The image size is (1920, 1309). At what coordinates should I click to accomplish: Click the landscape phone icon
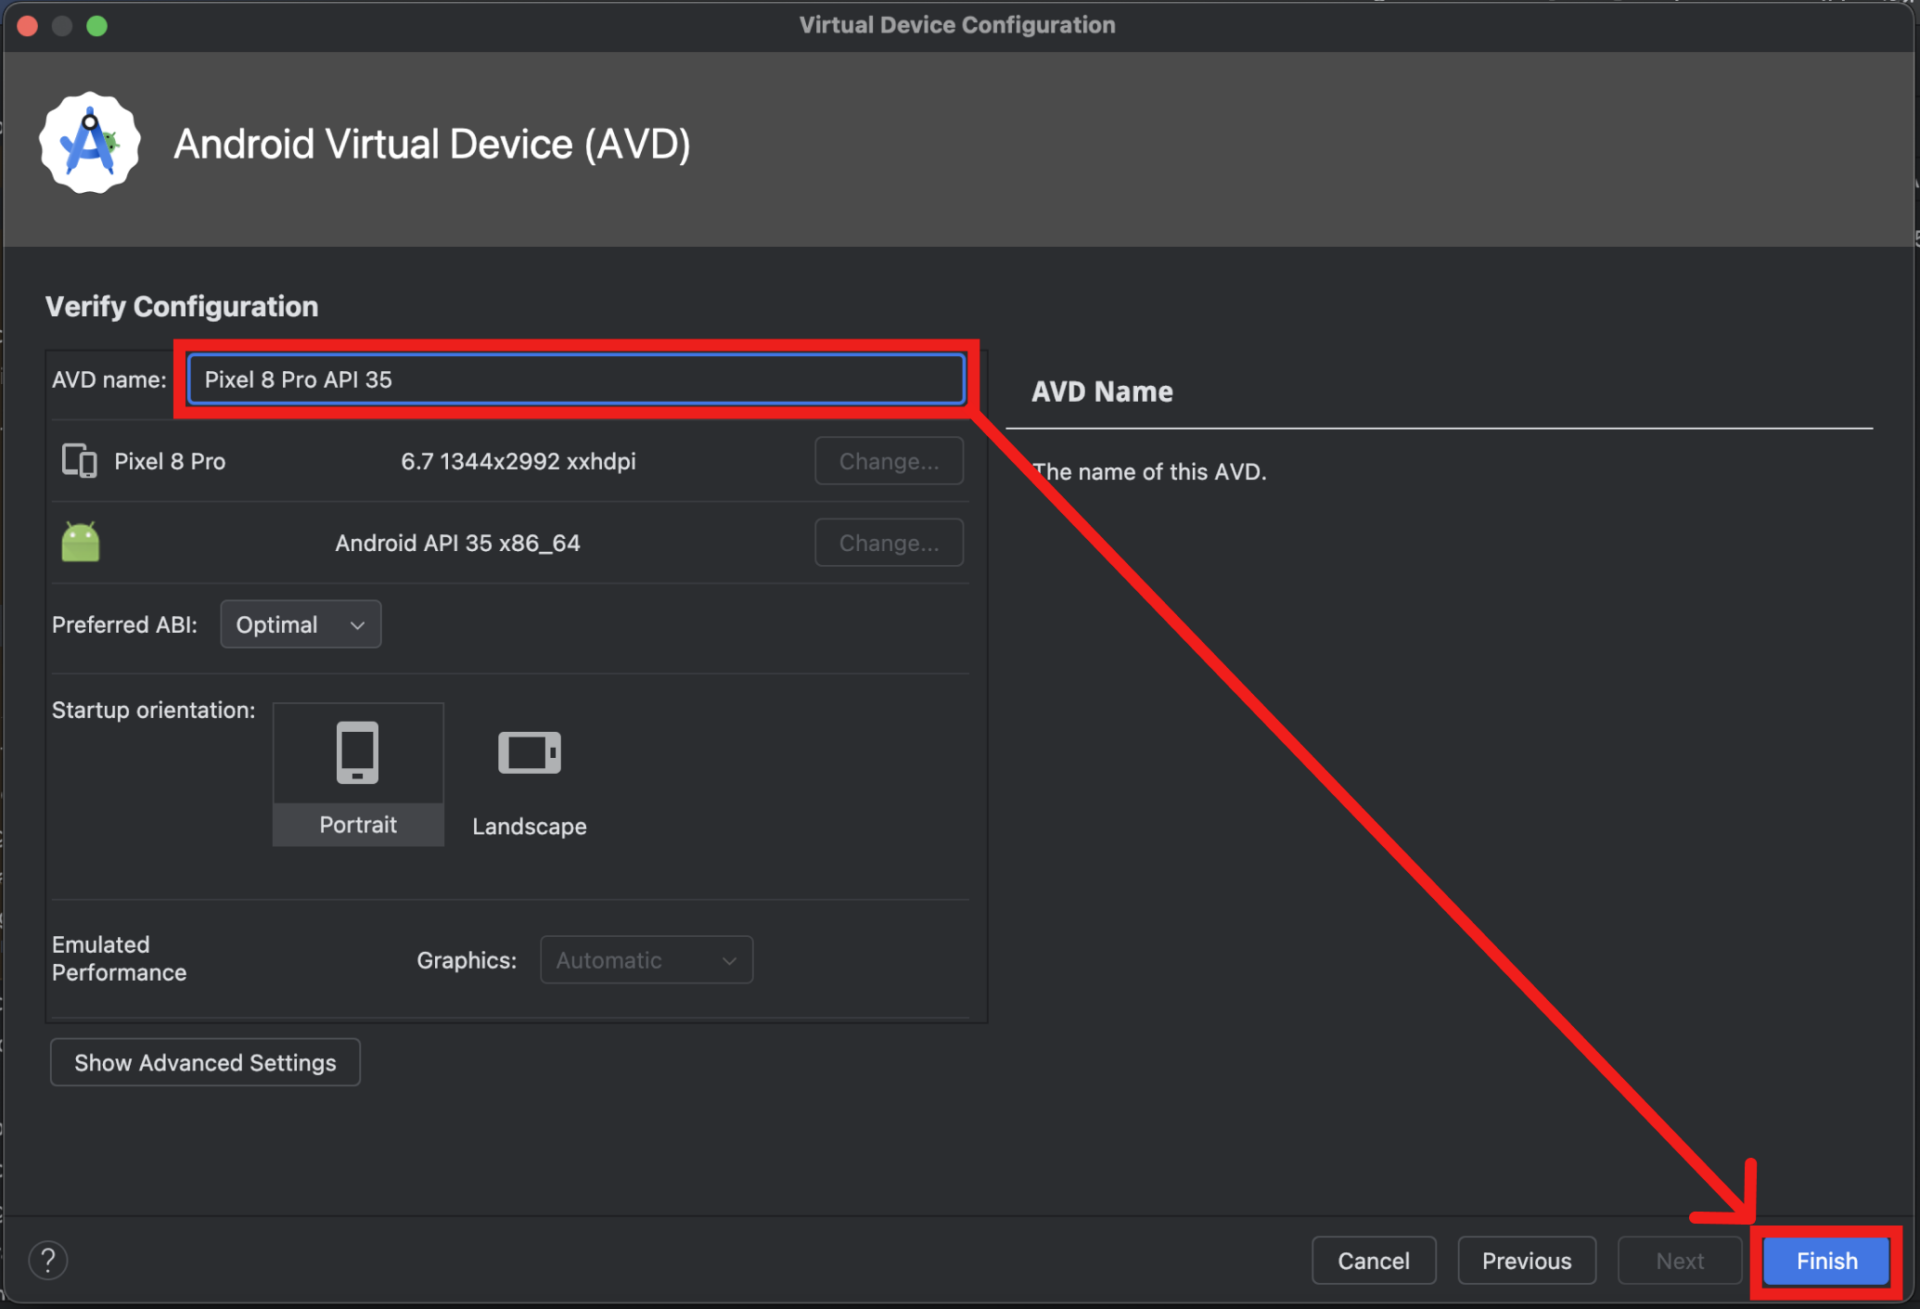pos(529,752)
